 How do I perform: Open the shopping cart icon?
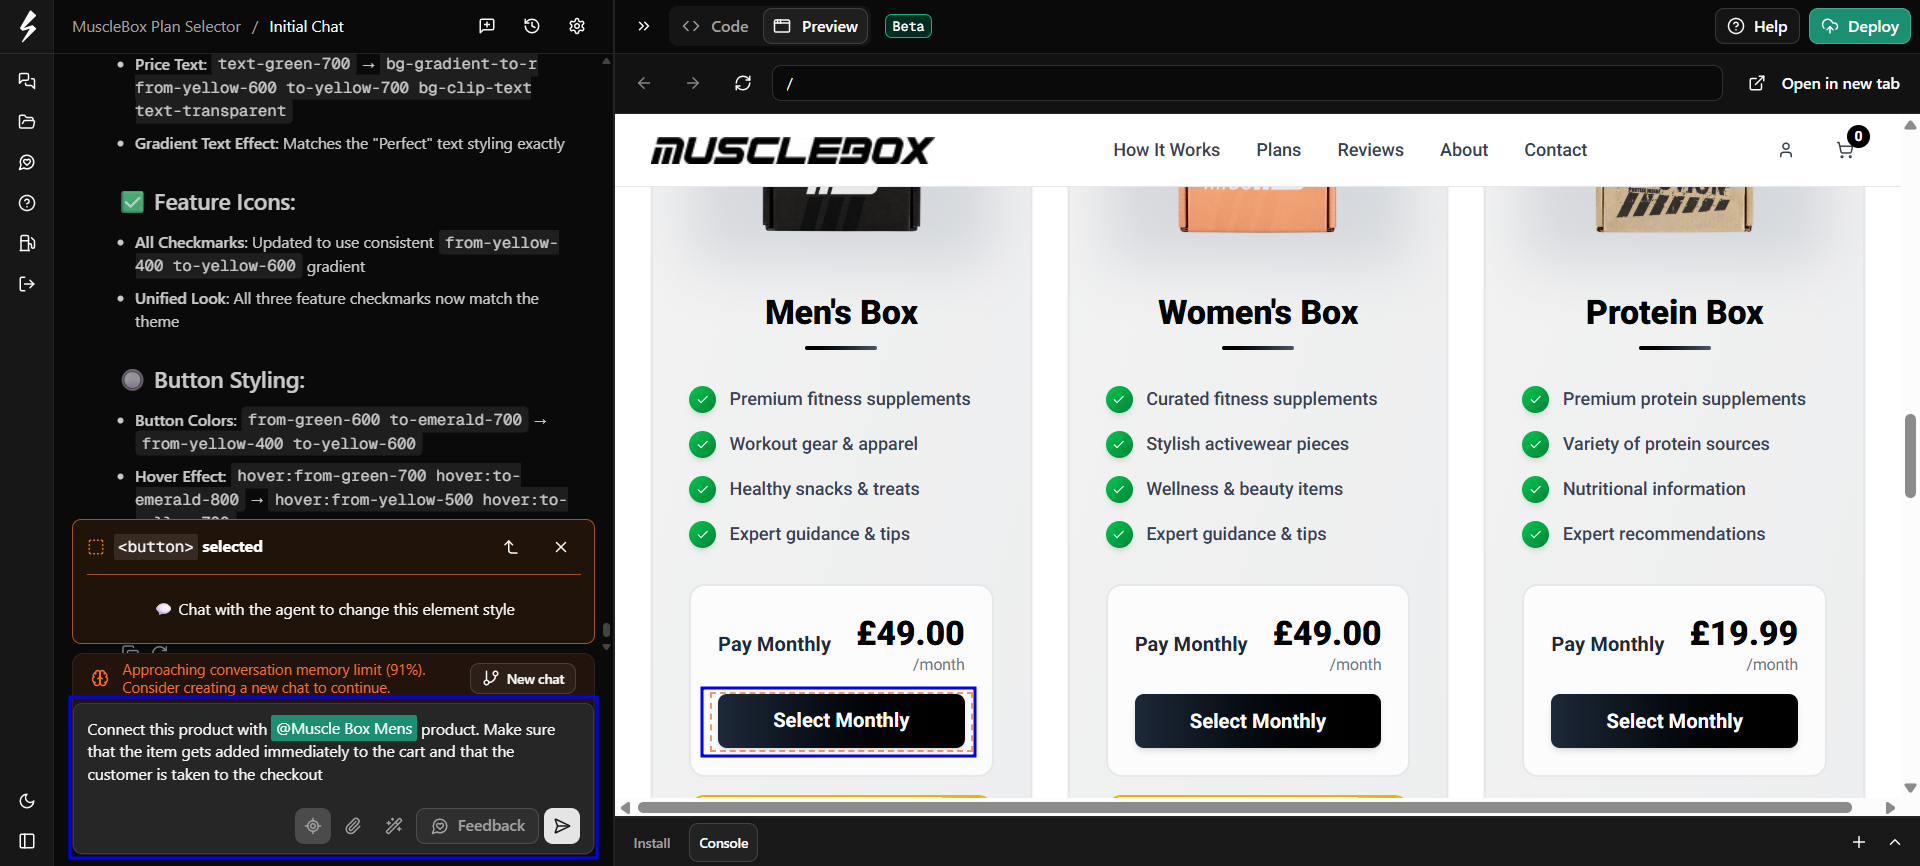tap(1846, 150)
